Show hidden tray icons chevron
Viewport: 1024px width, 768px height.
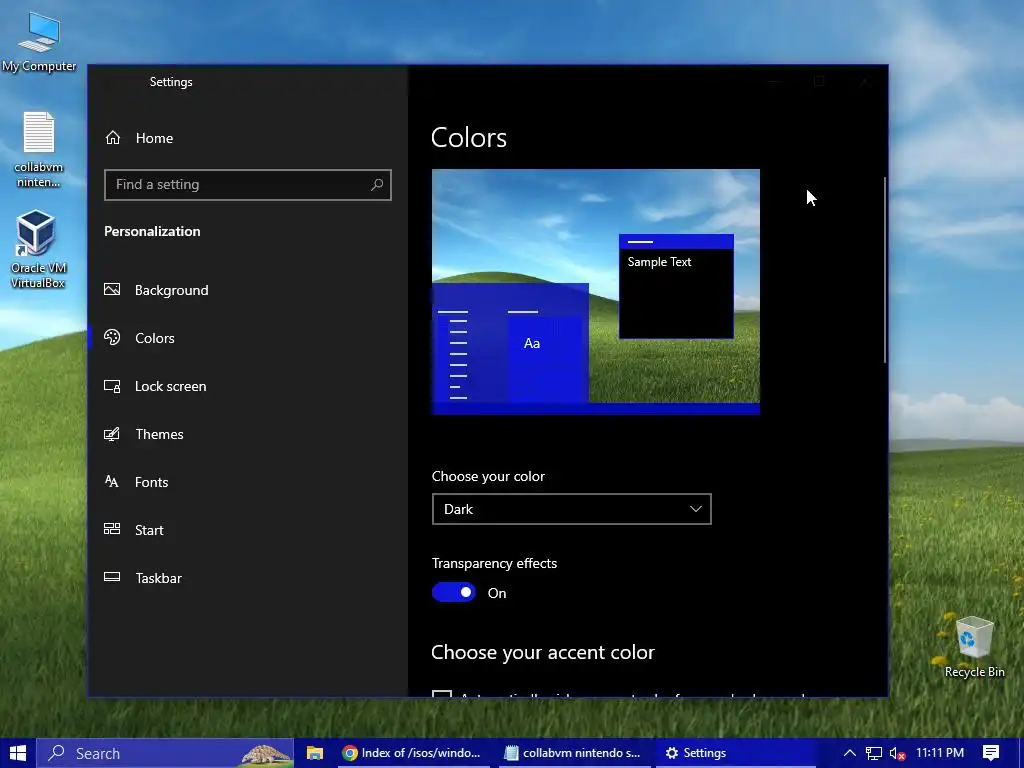pyautogui.click(x=850, y=753)
